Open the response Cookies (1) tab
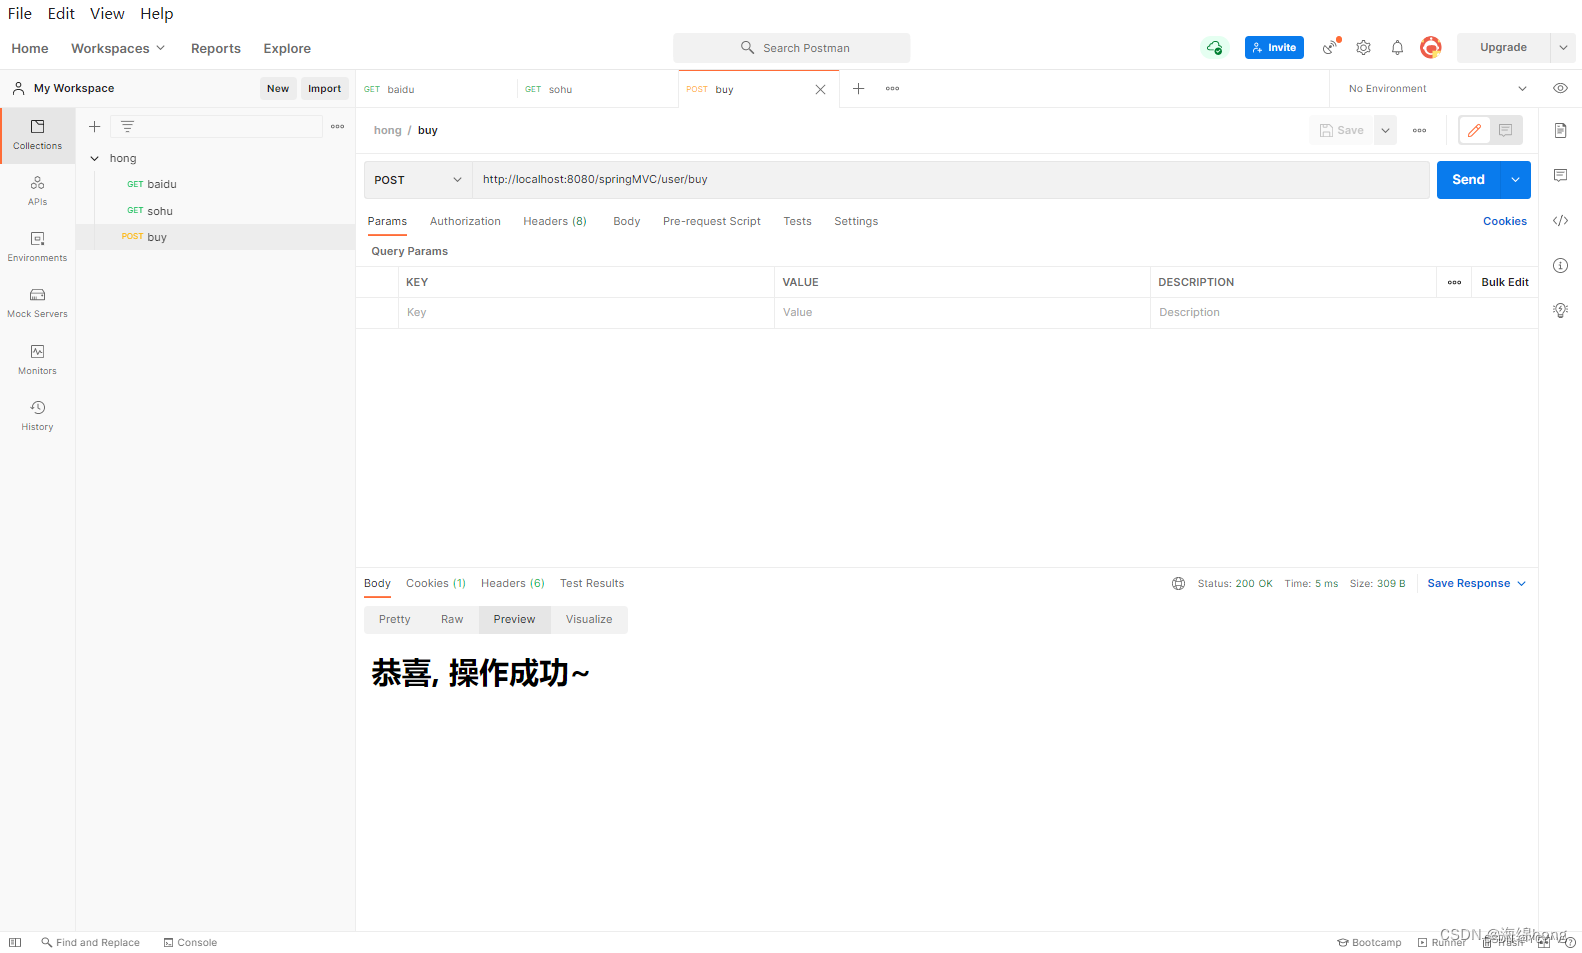 [436, 583]
